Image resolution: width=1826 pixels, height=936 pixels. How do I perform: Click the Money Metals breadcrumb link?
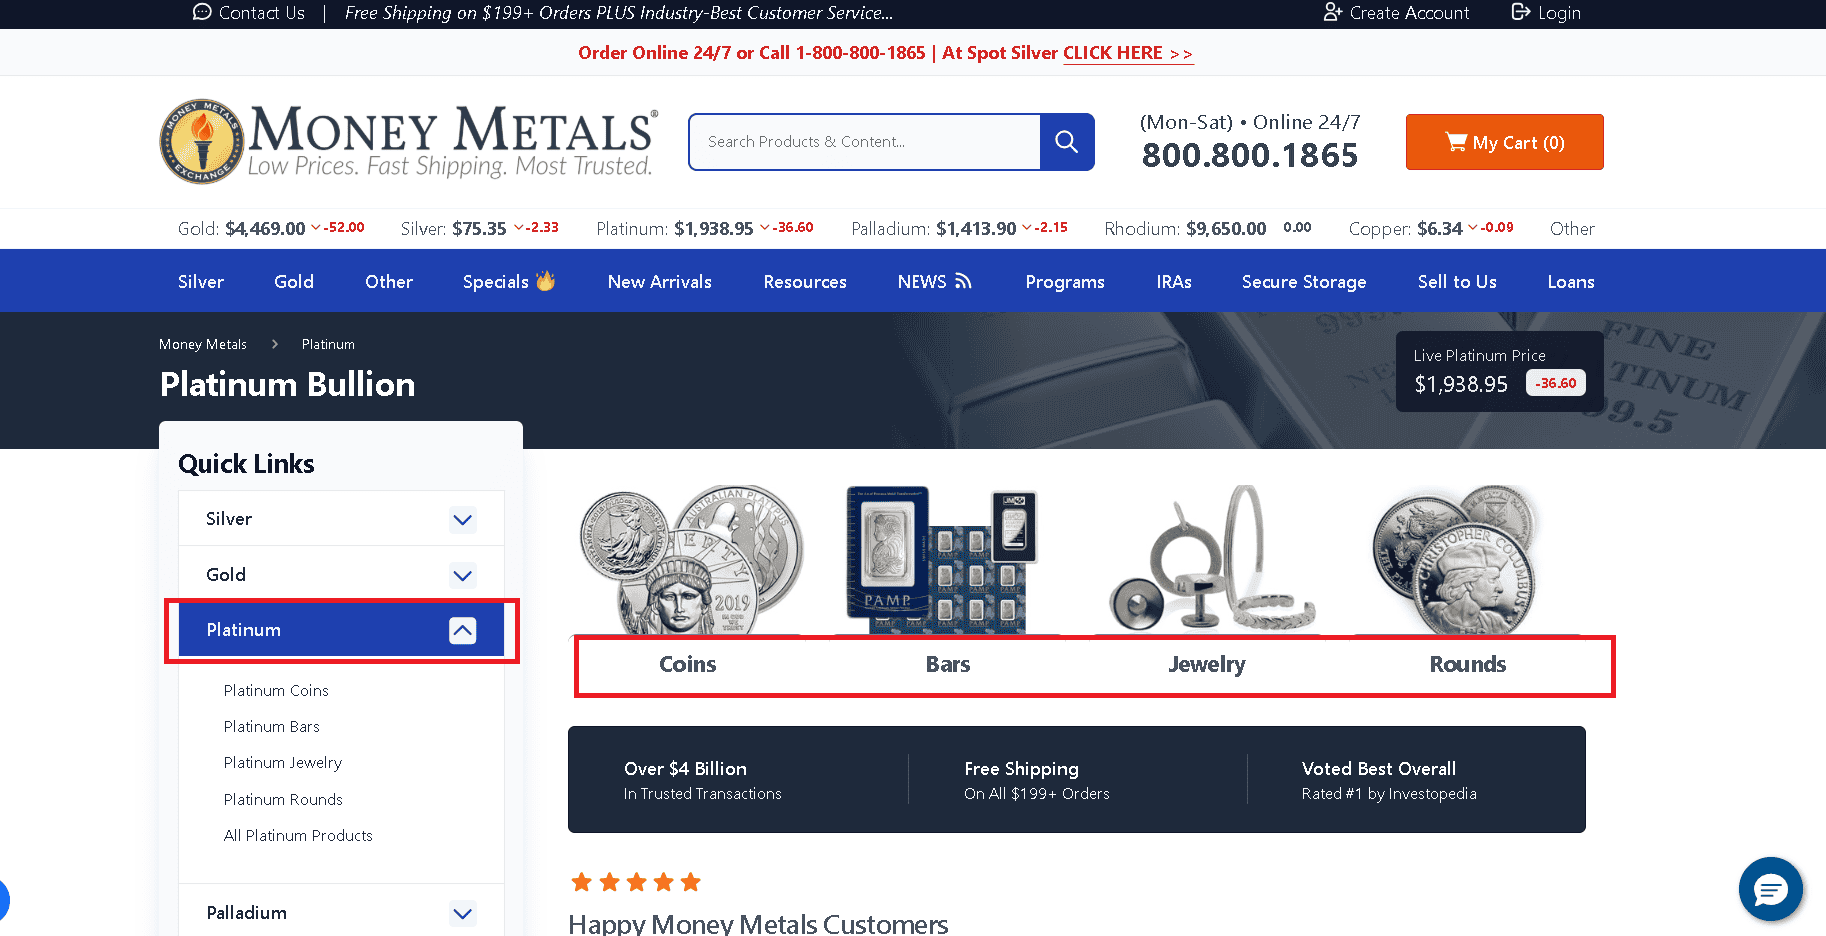(x=203, y=344)
